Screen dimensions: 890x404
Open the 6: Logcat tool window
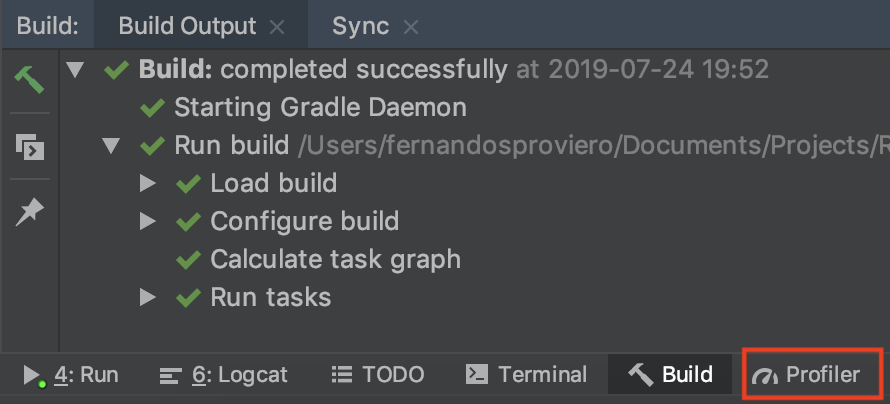coord(224,375)
